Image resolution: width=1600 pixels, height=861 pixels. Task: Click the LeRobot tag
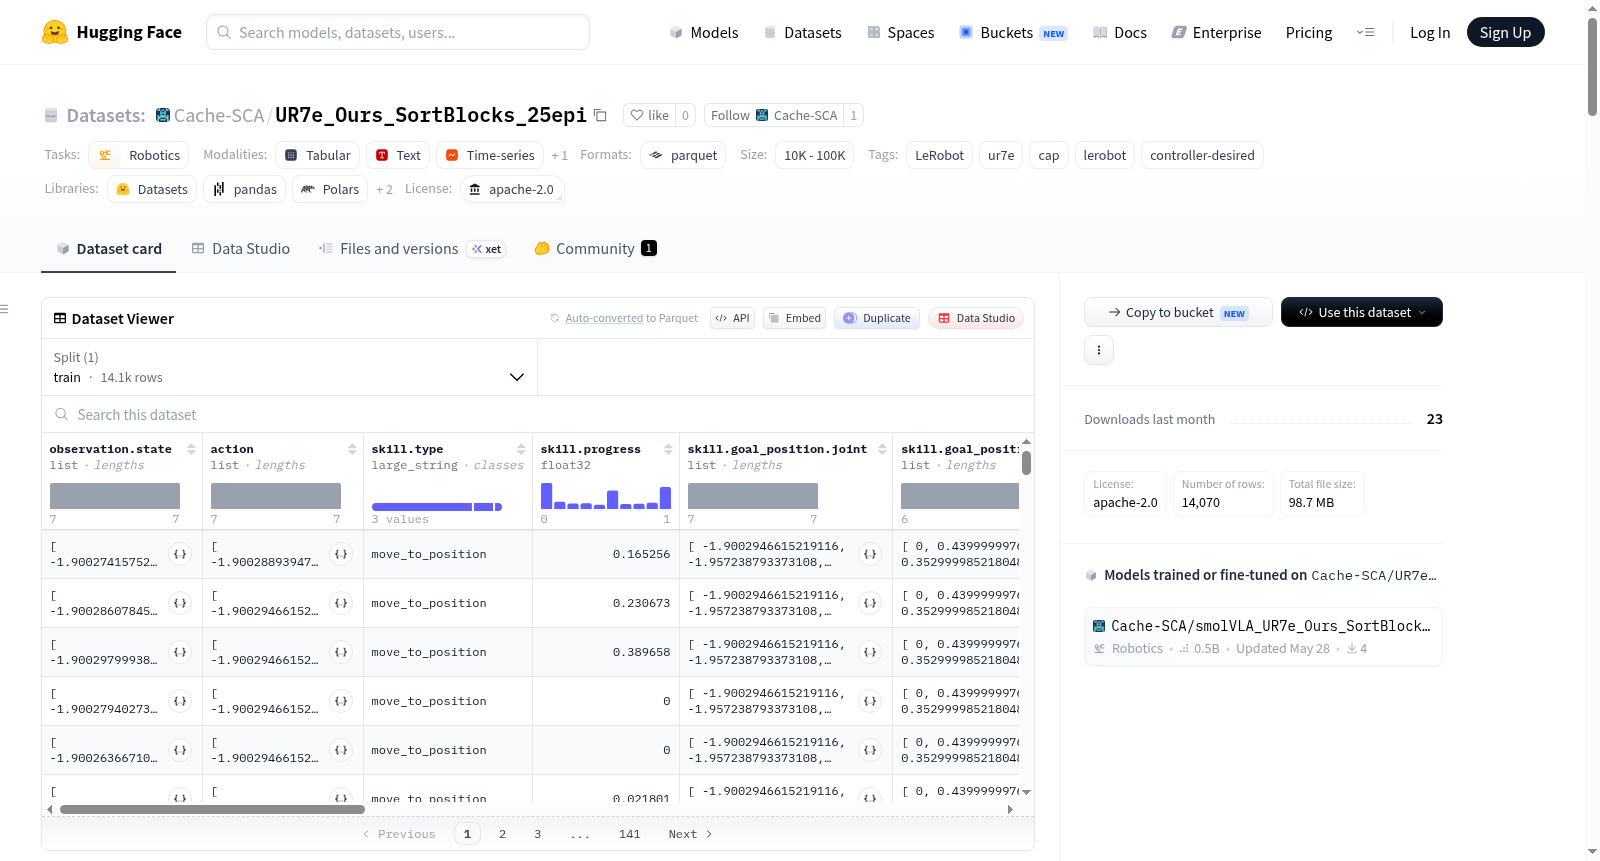pyautogui.click(x=939, y=155)
